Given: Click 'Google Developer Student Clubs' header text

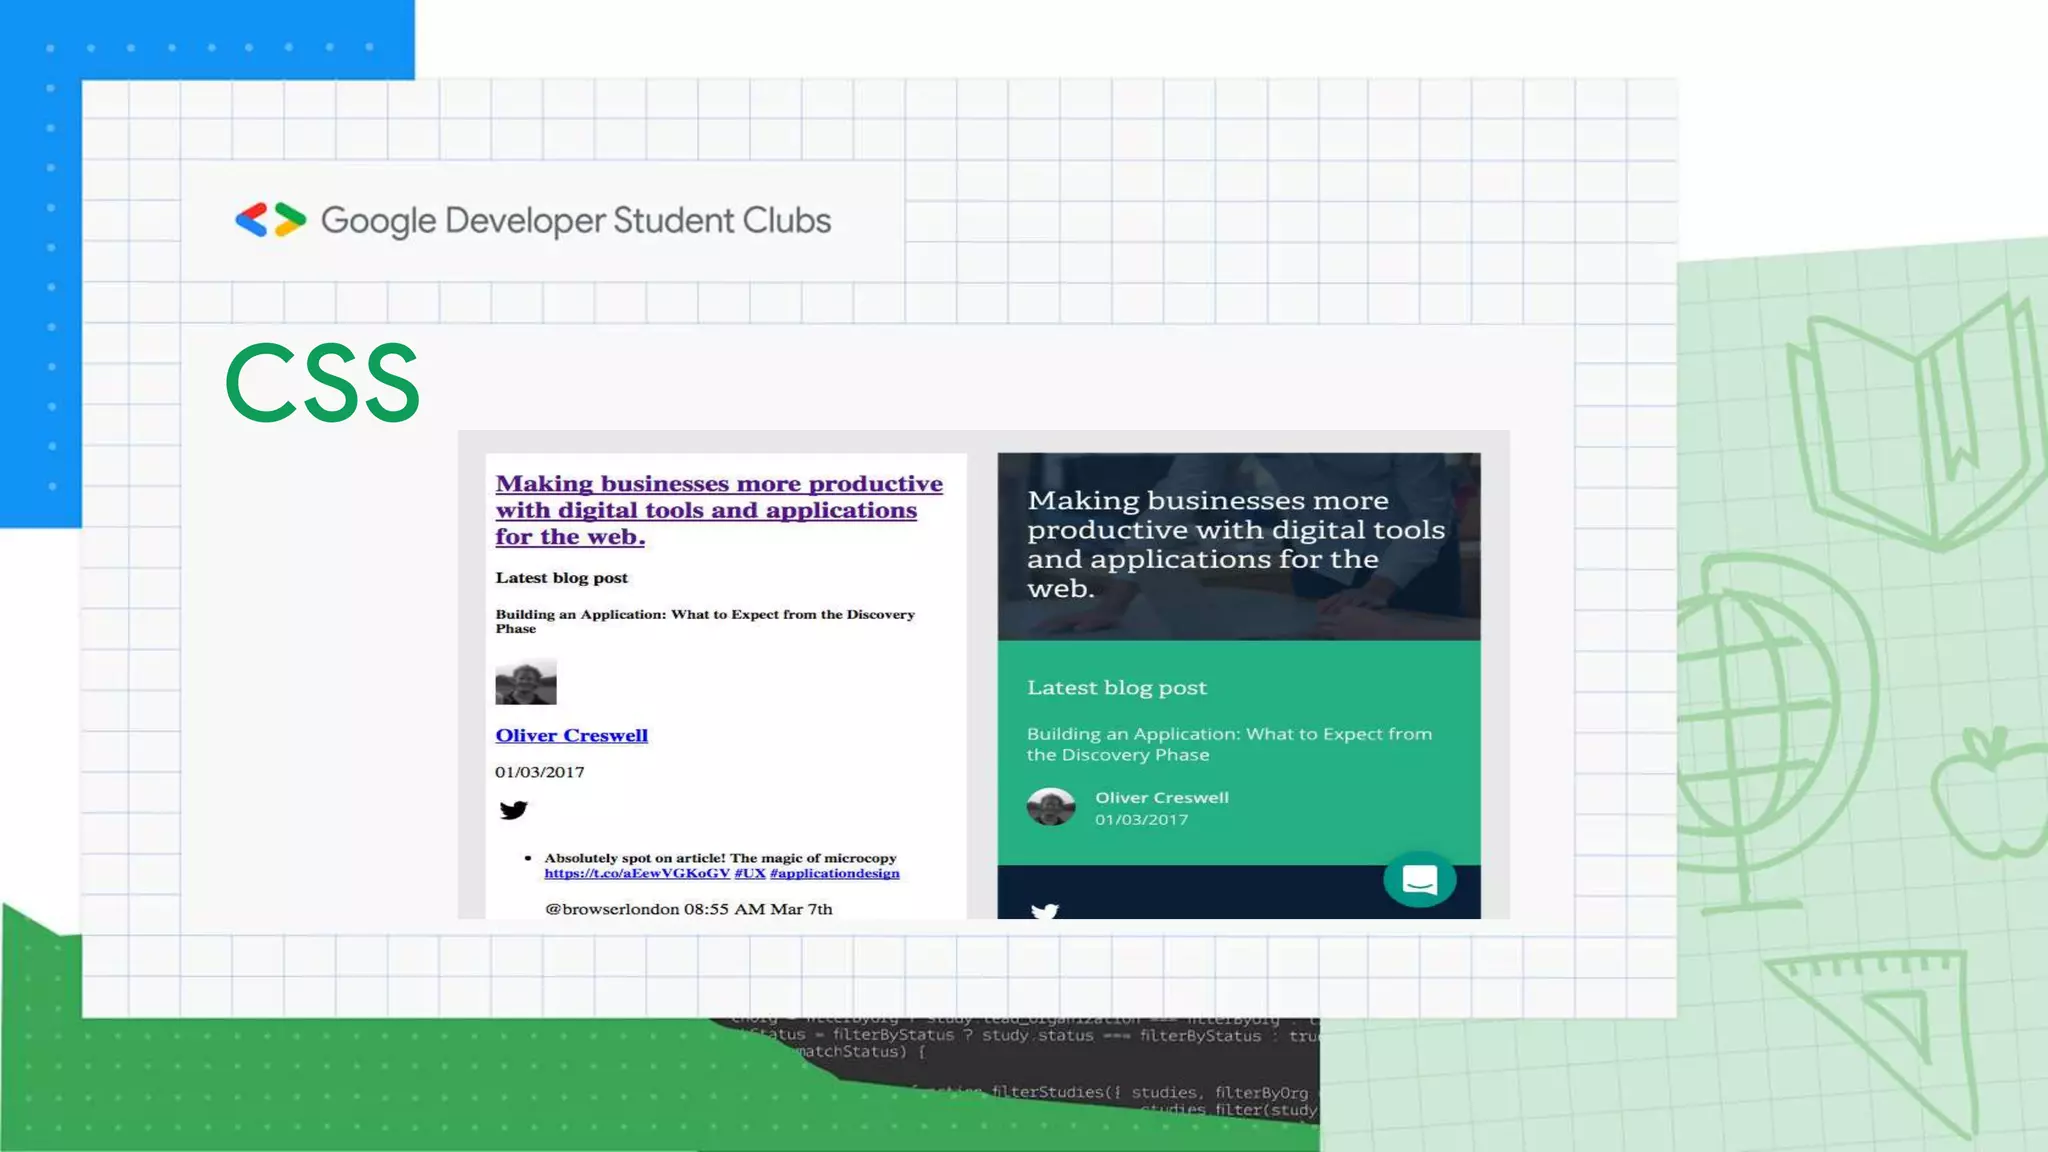Looking at the screenshot, I should pos(575,220).
